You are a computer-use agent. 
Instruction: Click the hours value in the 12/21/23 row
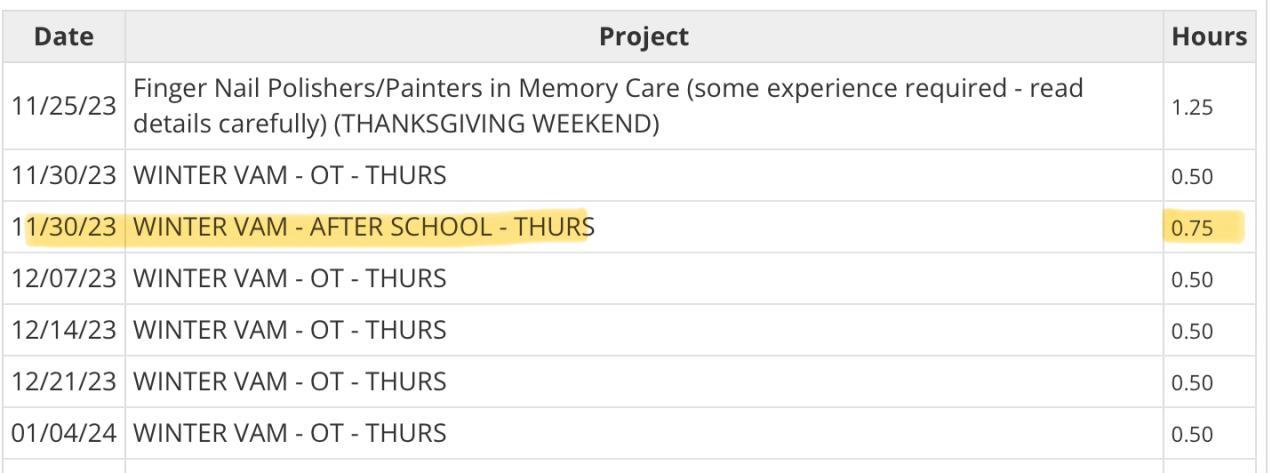click(1193, 383)
